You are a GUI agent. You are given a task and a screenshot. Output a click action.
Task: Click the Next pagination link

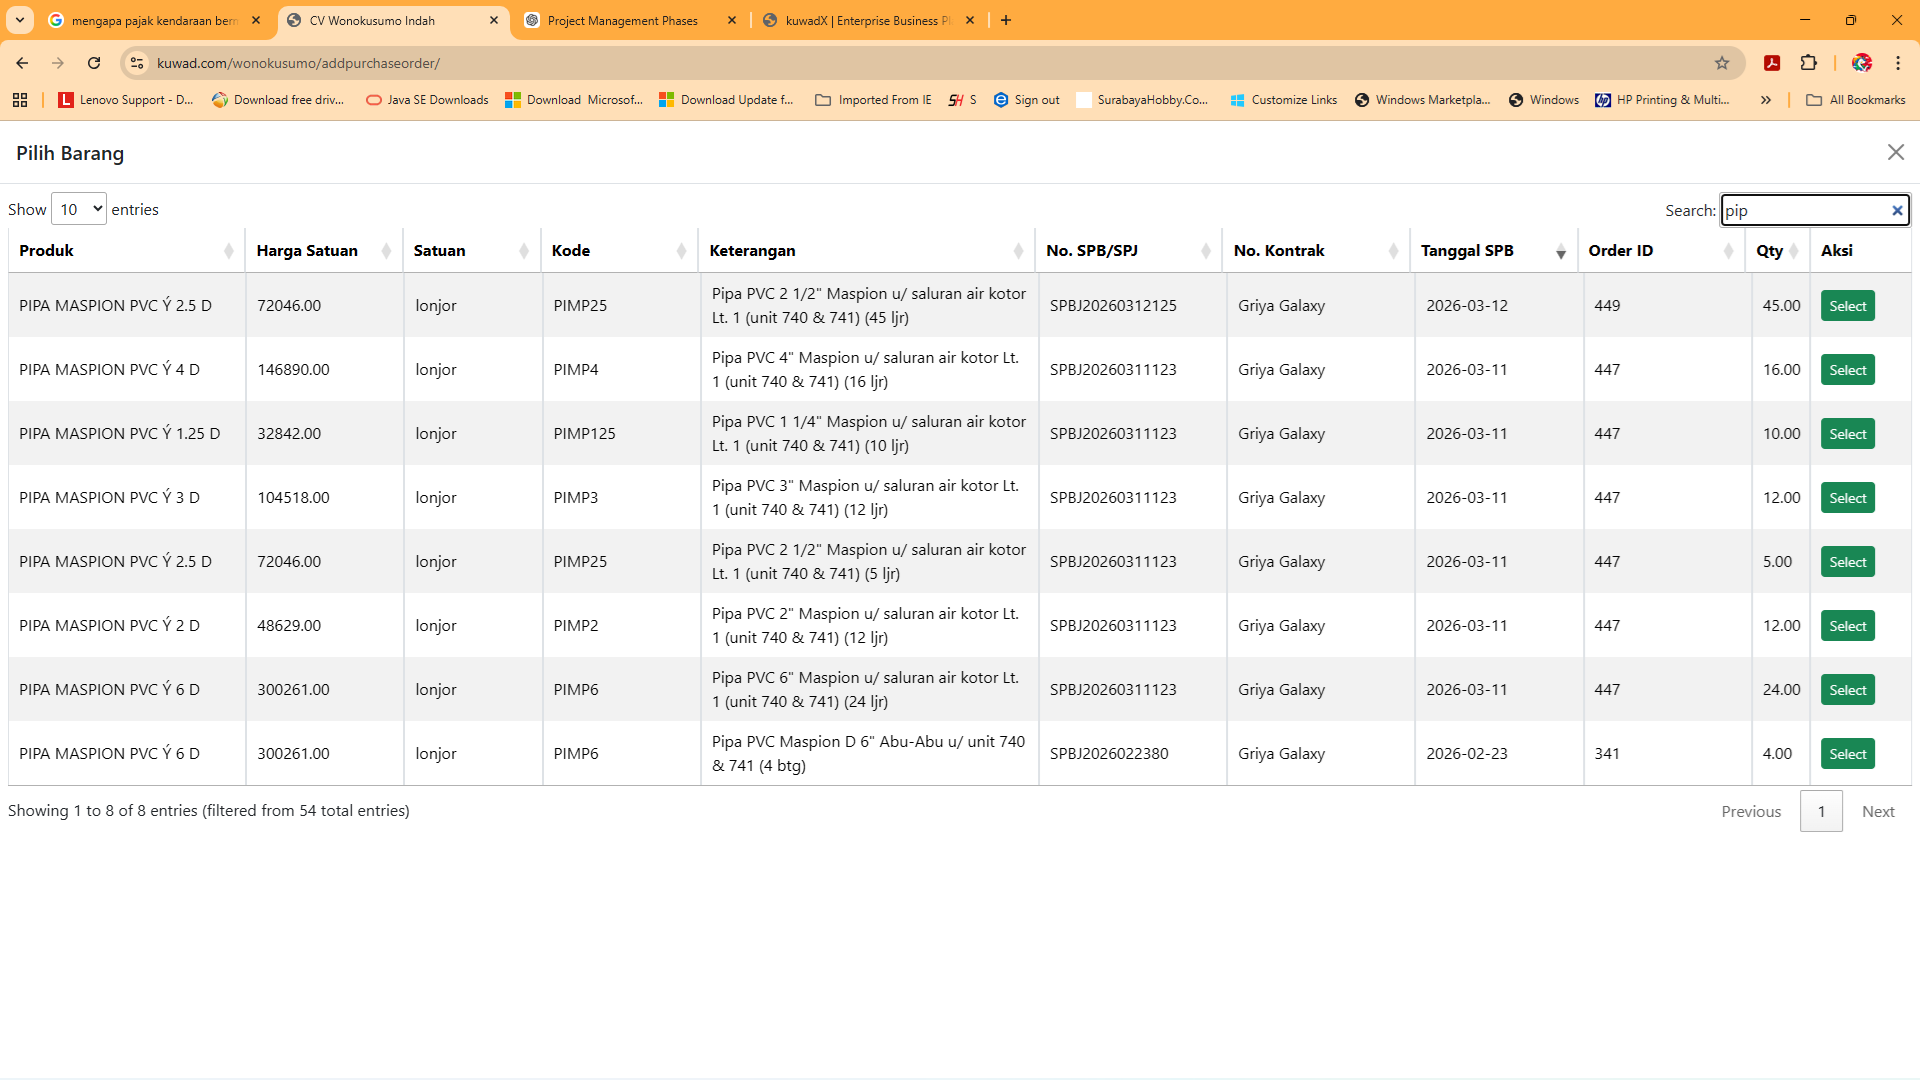1877,811
